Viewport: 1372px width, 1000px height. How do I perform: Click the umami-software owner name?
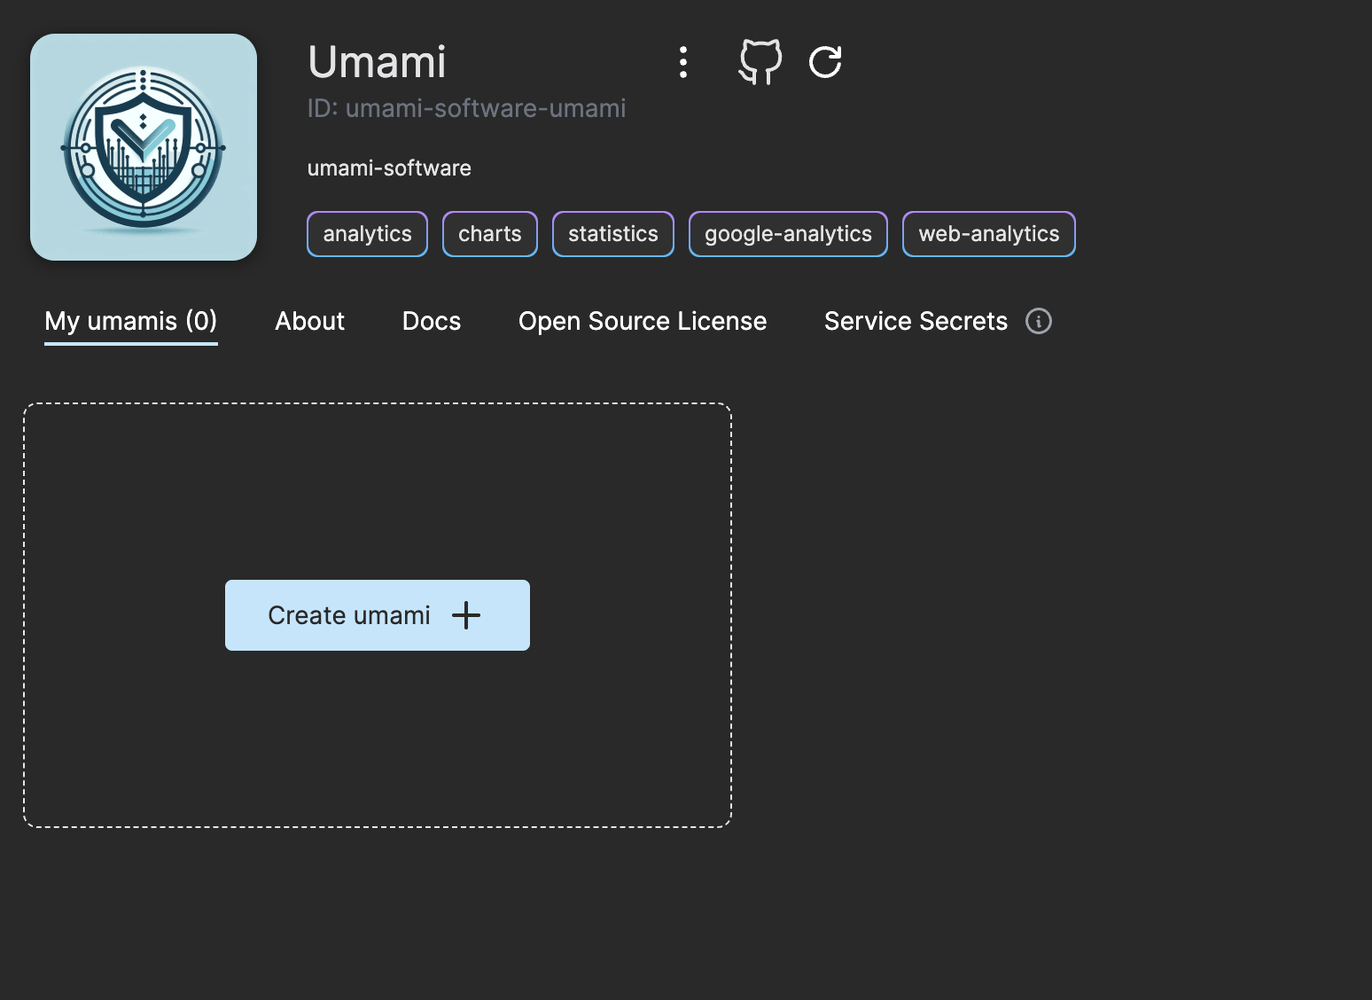[389, 168]
